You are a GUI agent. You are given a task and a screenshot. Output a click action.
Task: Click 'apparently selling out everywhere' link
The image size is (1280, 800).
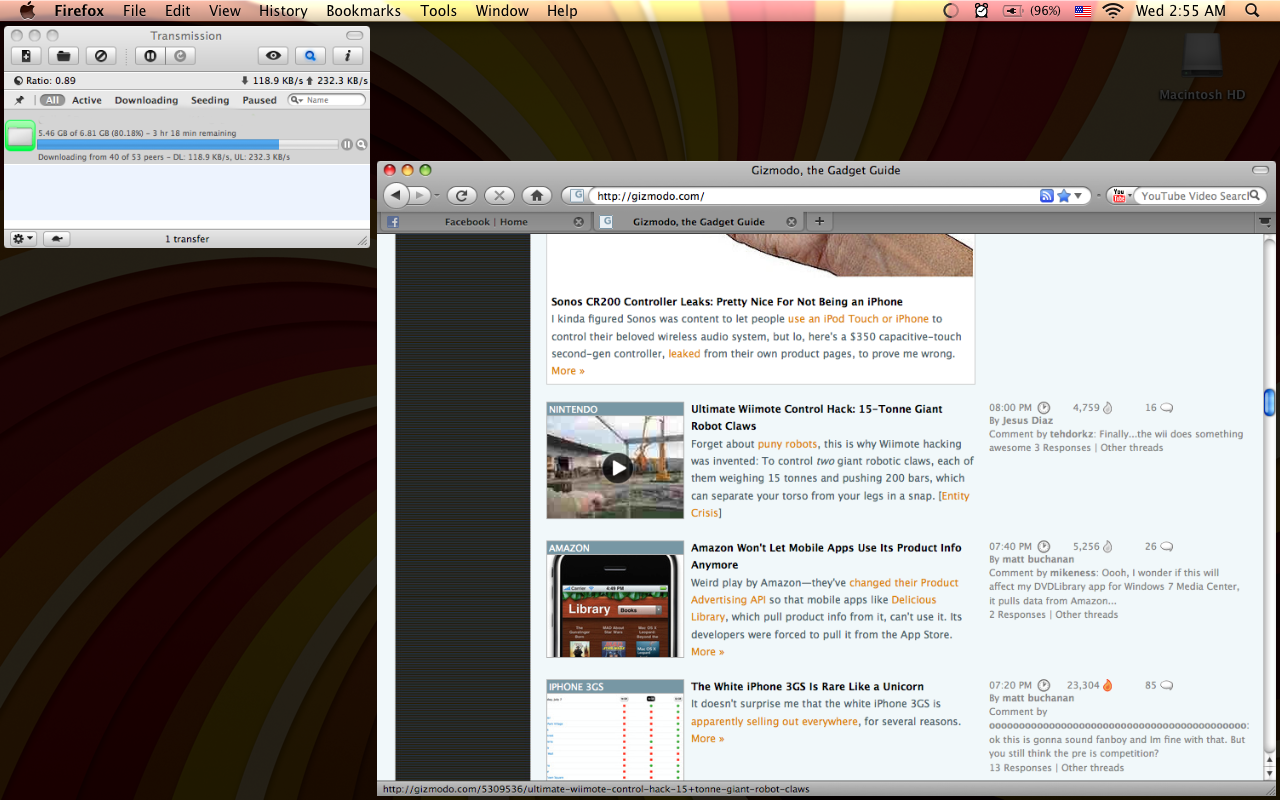point(774,722)
